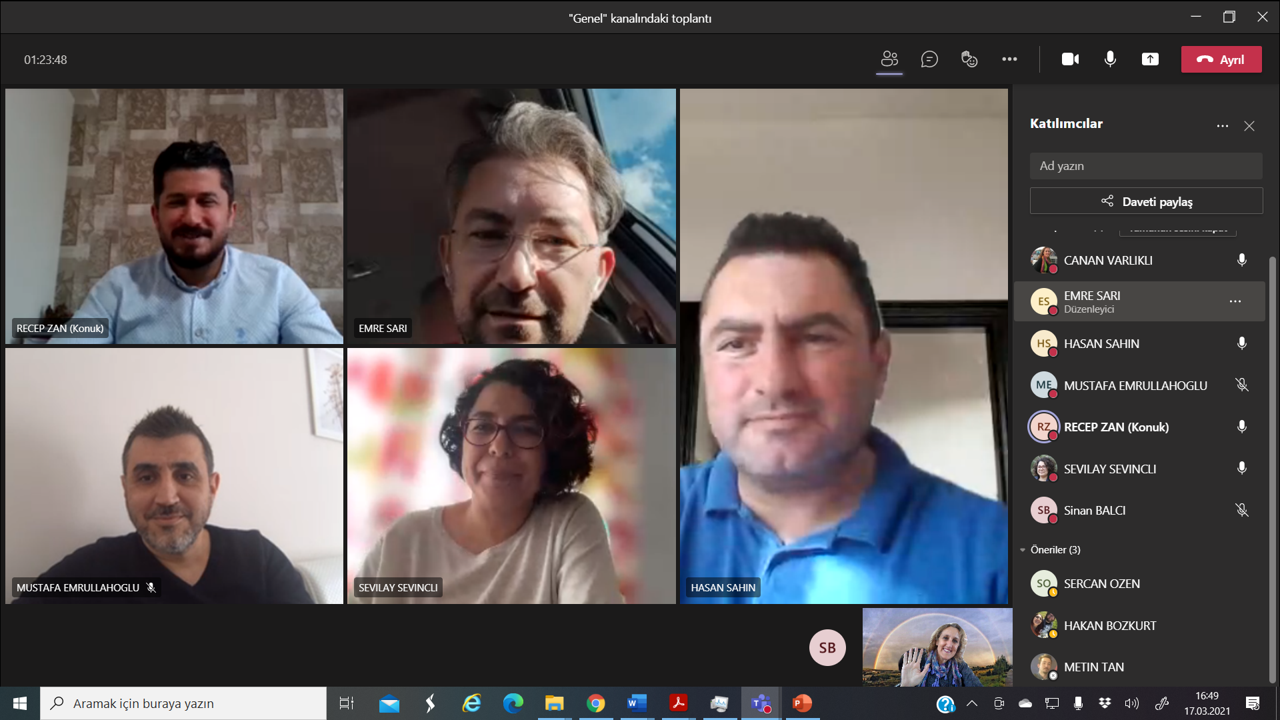Click the Ad yazın search field
Screen dimensions: 1280x720
point(1146,166)
